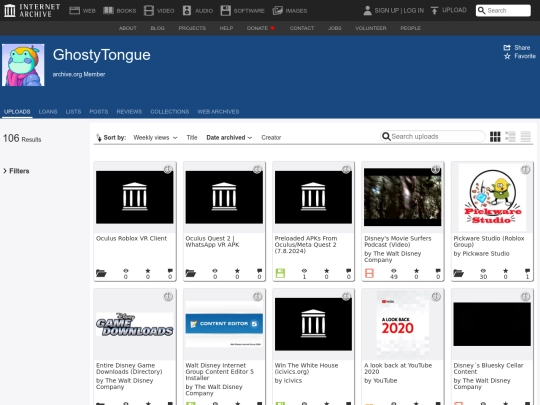Image resolution: width=540 pixels, height=405 pixels.
Task: Click the info icon on Pickware Studio card
Action: [525, 169]
